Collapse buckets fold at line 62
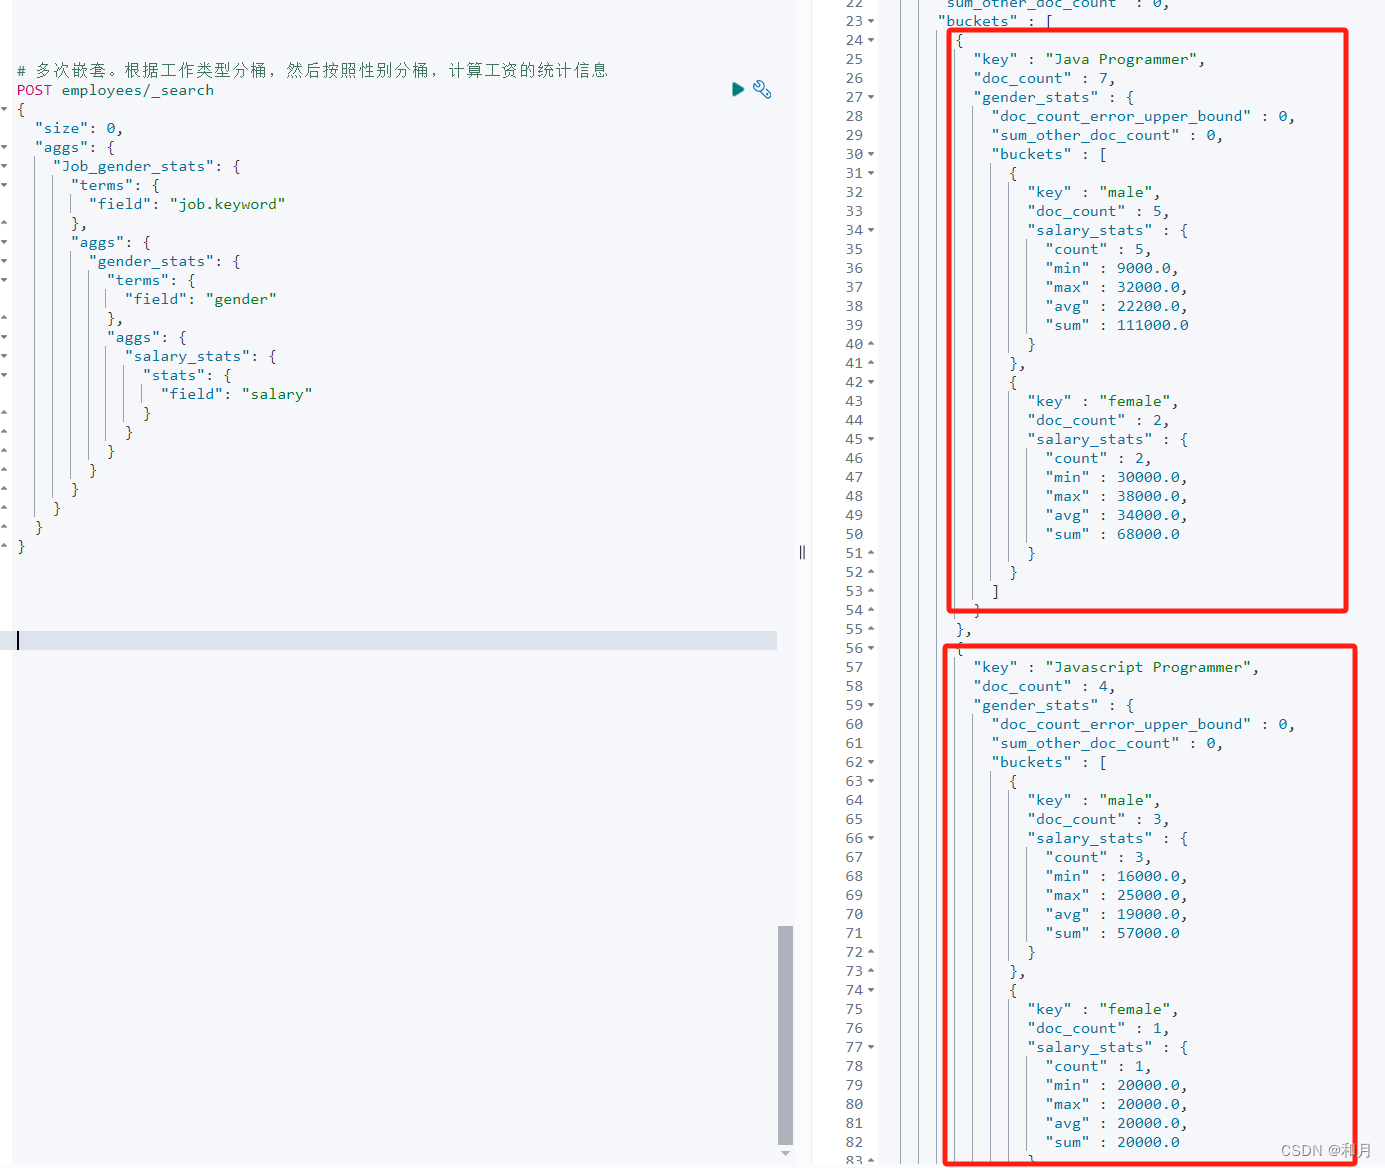This screenshot has height=1168, width=1385. click(871, 762)
